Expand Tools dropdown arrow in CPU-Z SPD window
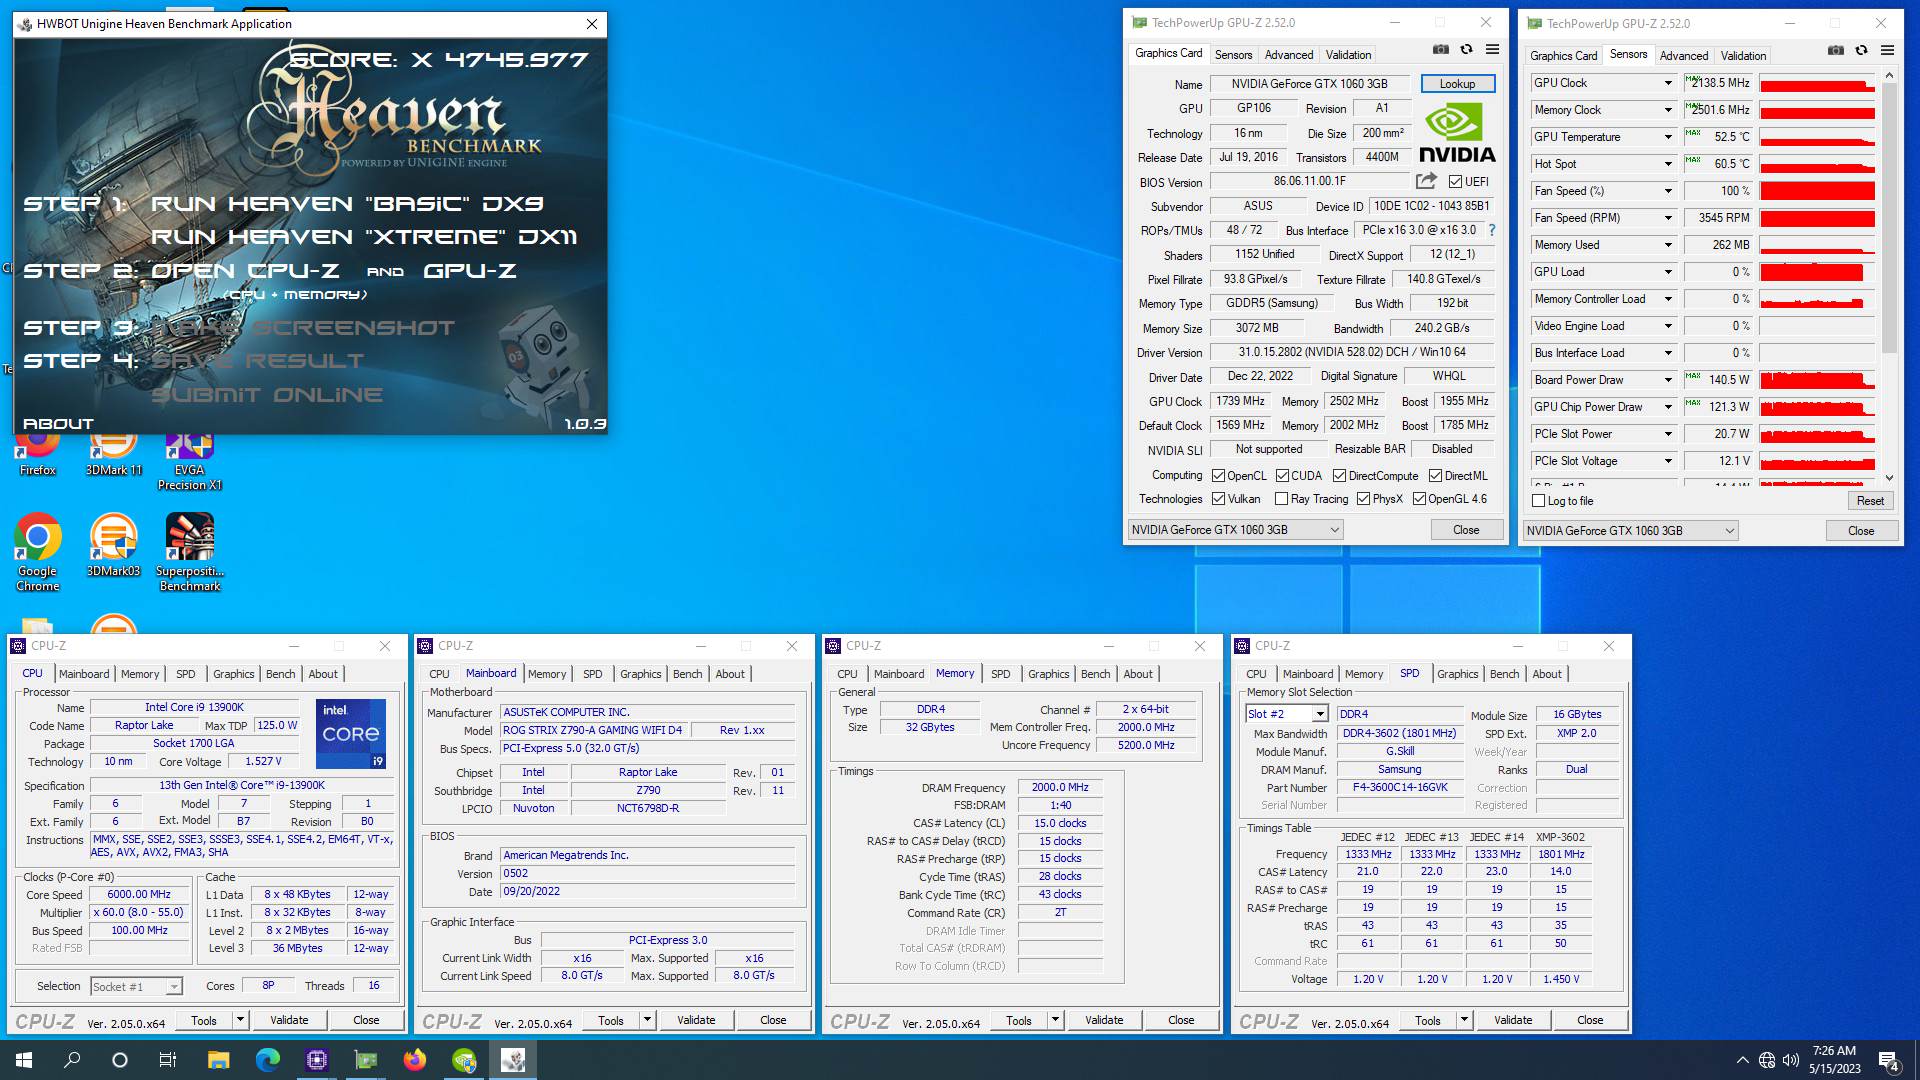Image resolution: width=1920 pixels, height=1080 pixels. 1464,1020
